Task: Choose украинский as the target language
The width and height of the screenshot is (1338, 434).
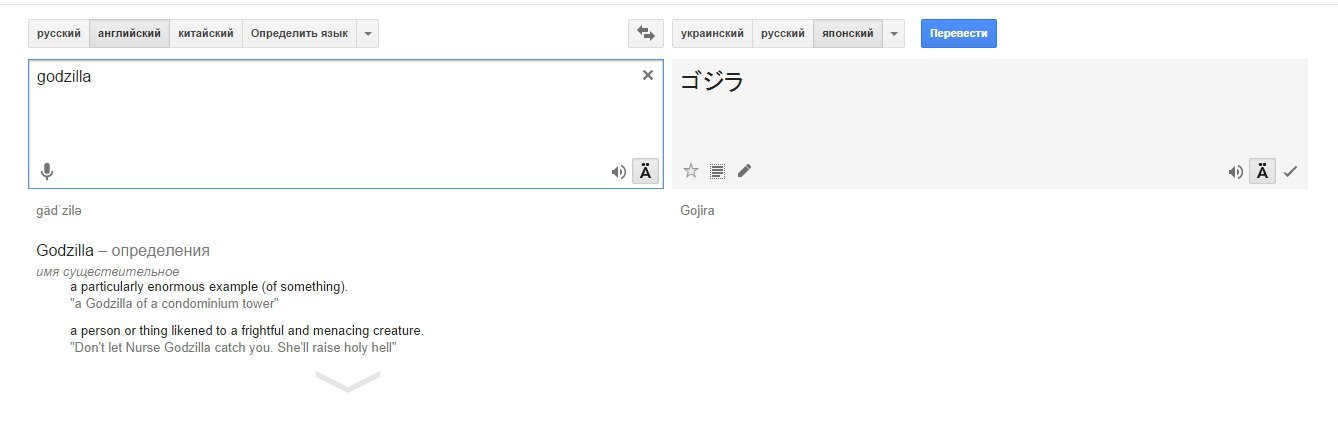Action: 712,33
